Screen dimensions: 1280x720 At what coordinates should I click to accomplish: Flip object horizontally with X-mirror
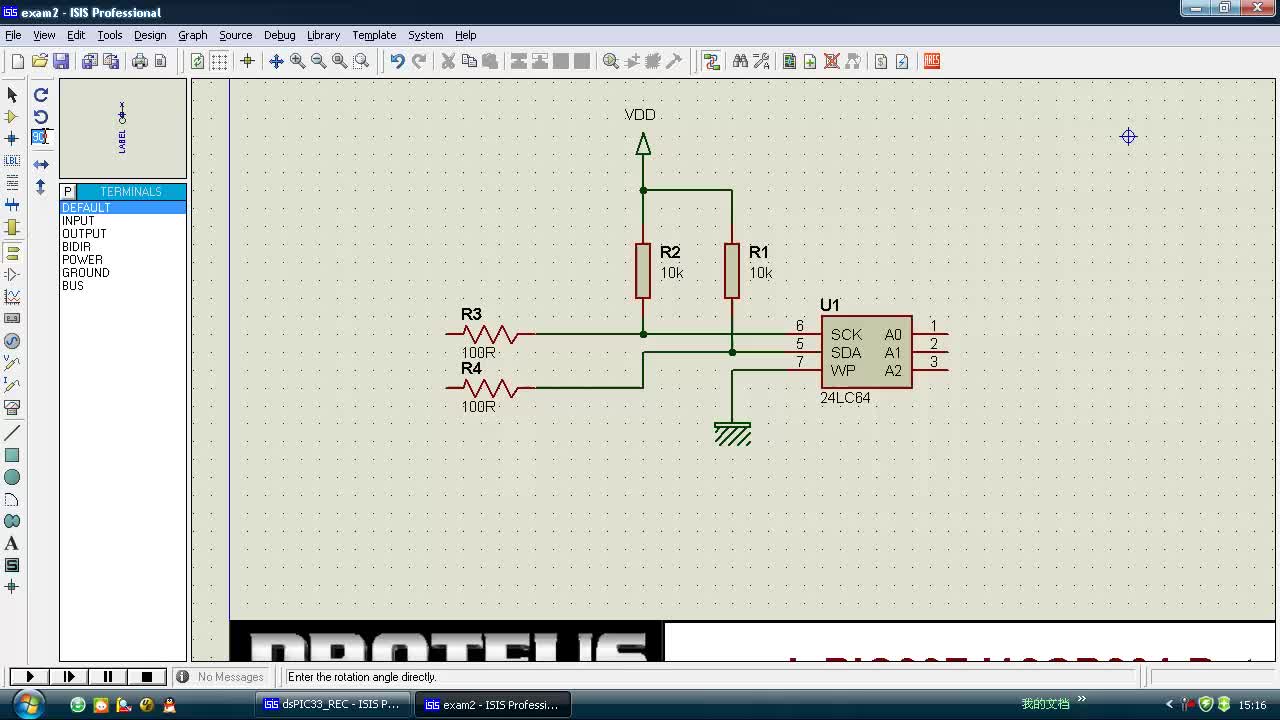[41, 164]
